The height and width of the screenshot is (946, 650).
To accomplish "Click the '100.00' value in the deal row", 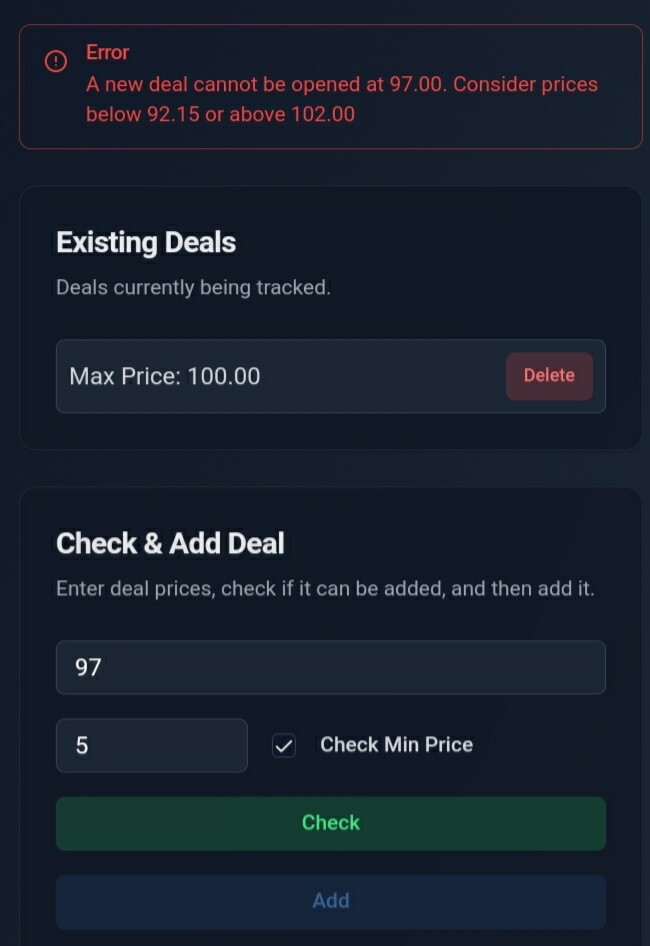I will (224, 376).
